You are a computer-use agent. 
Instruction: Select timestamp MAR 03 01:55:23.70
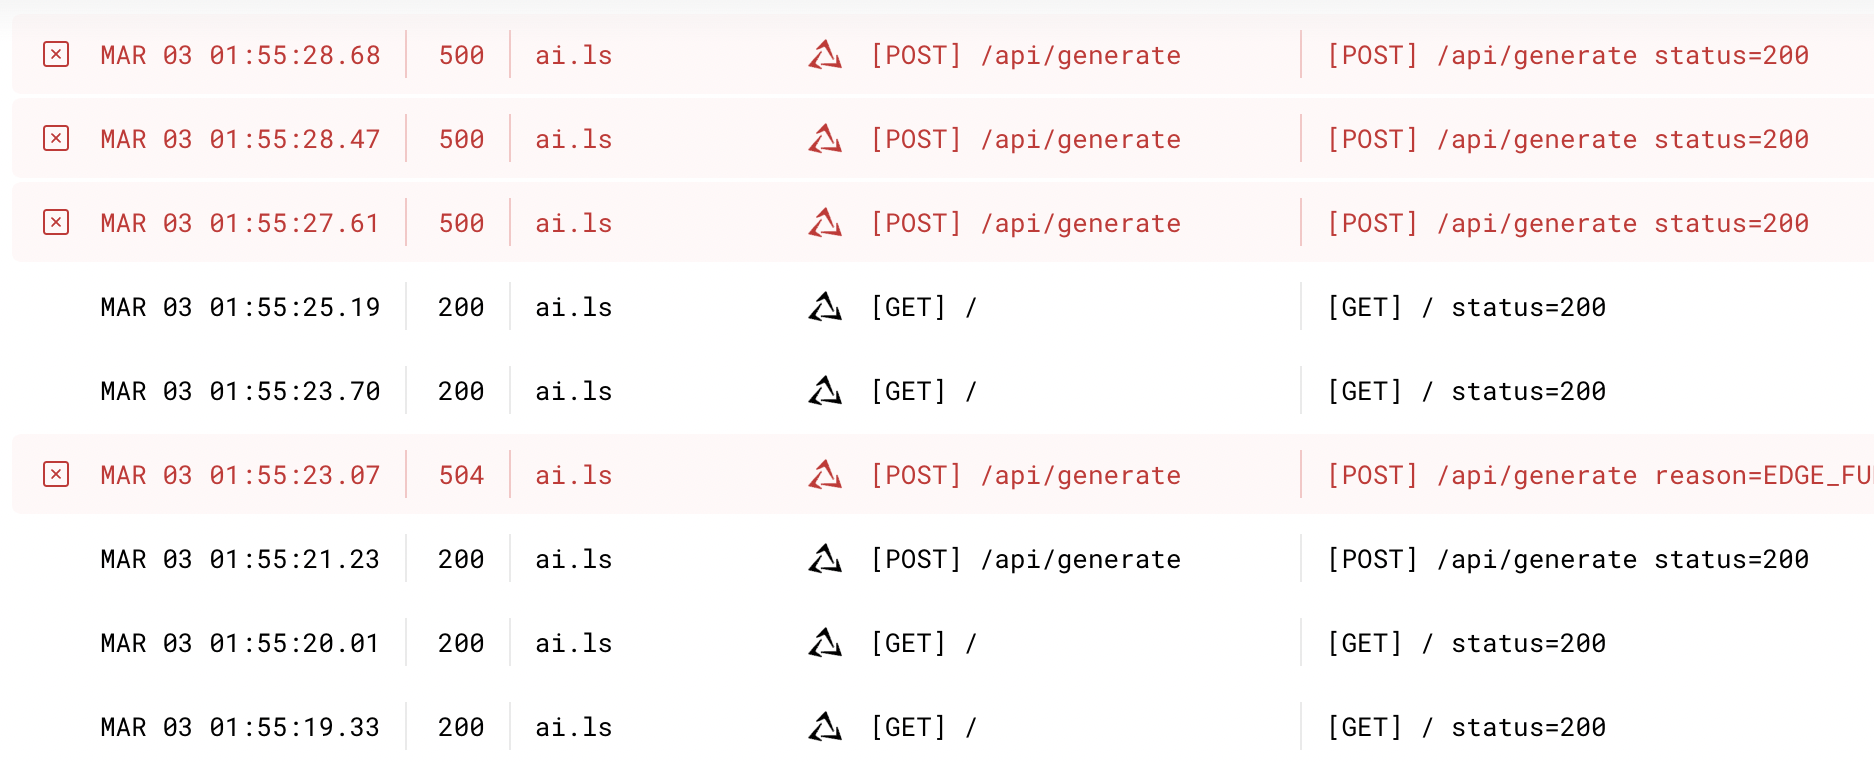tap(240, 391)
